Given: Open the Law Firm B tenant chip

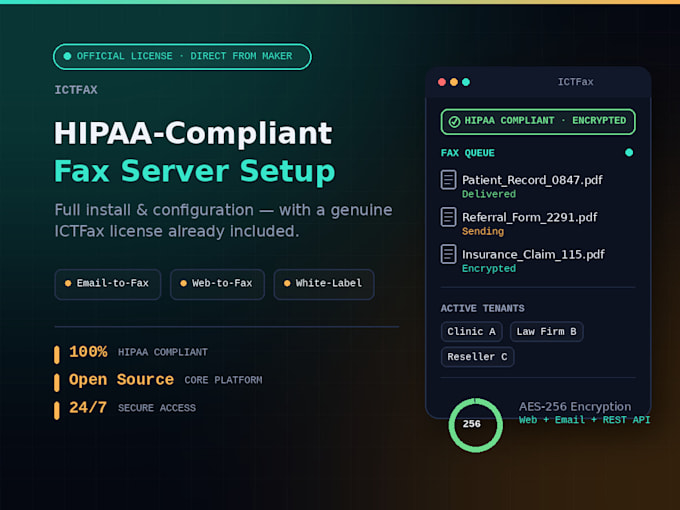Looking at the screenshot, I should [x=546, y=332].
